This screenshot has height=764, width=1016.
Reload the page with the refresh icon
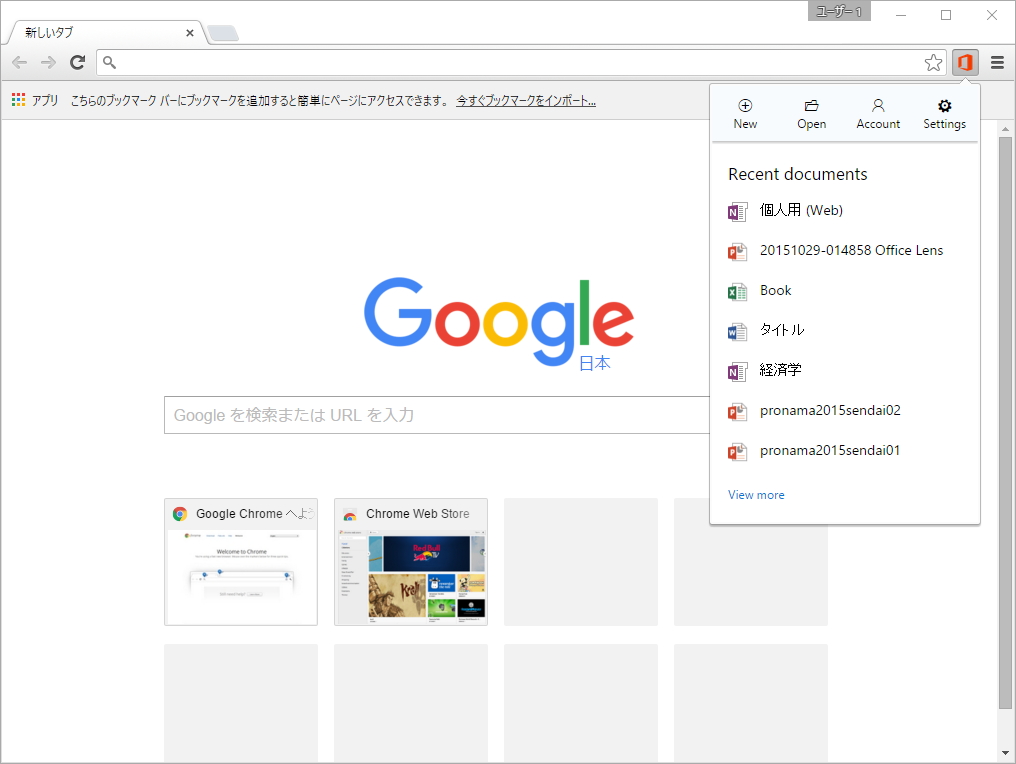click(78, 62)
